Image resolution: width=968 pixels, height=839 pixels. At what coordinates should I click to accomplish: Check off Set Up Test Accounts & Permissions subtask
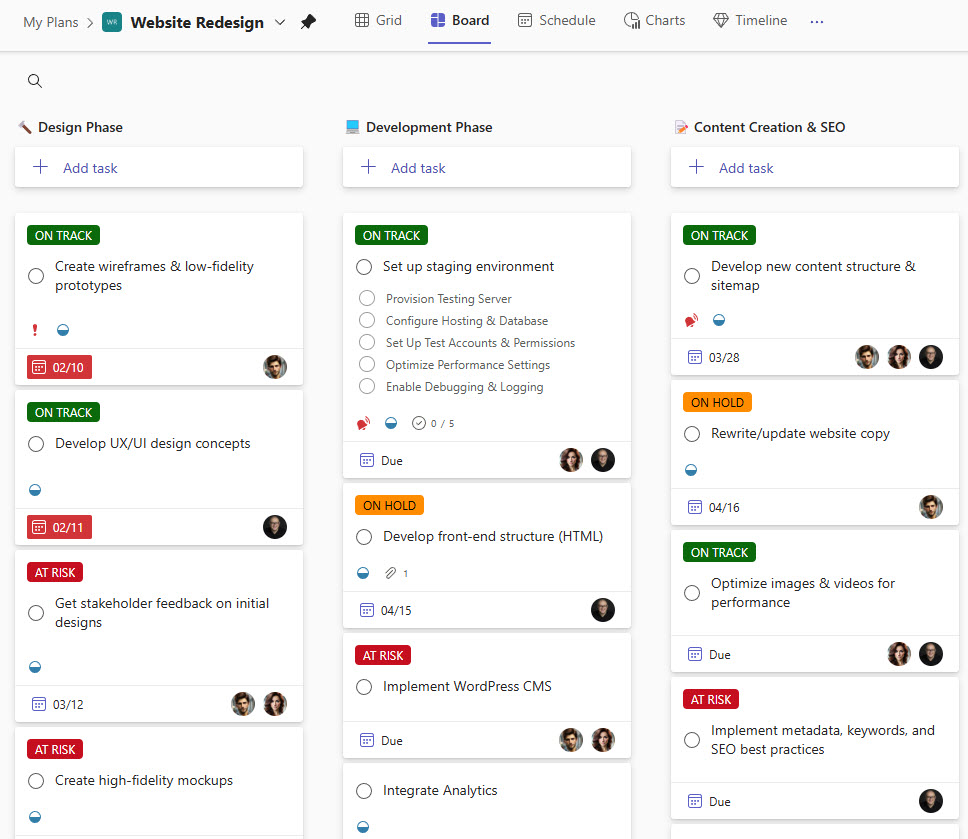[367, 342]
